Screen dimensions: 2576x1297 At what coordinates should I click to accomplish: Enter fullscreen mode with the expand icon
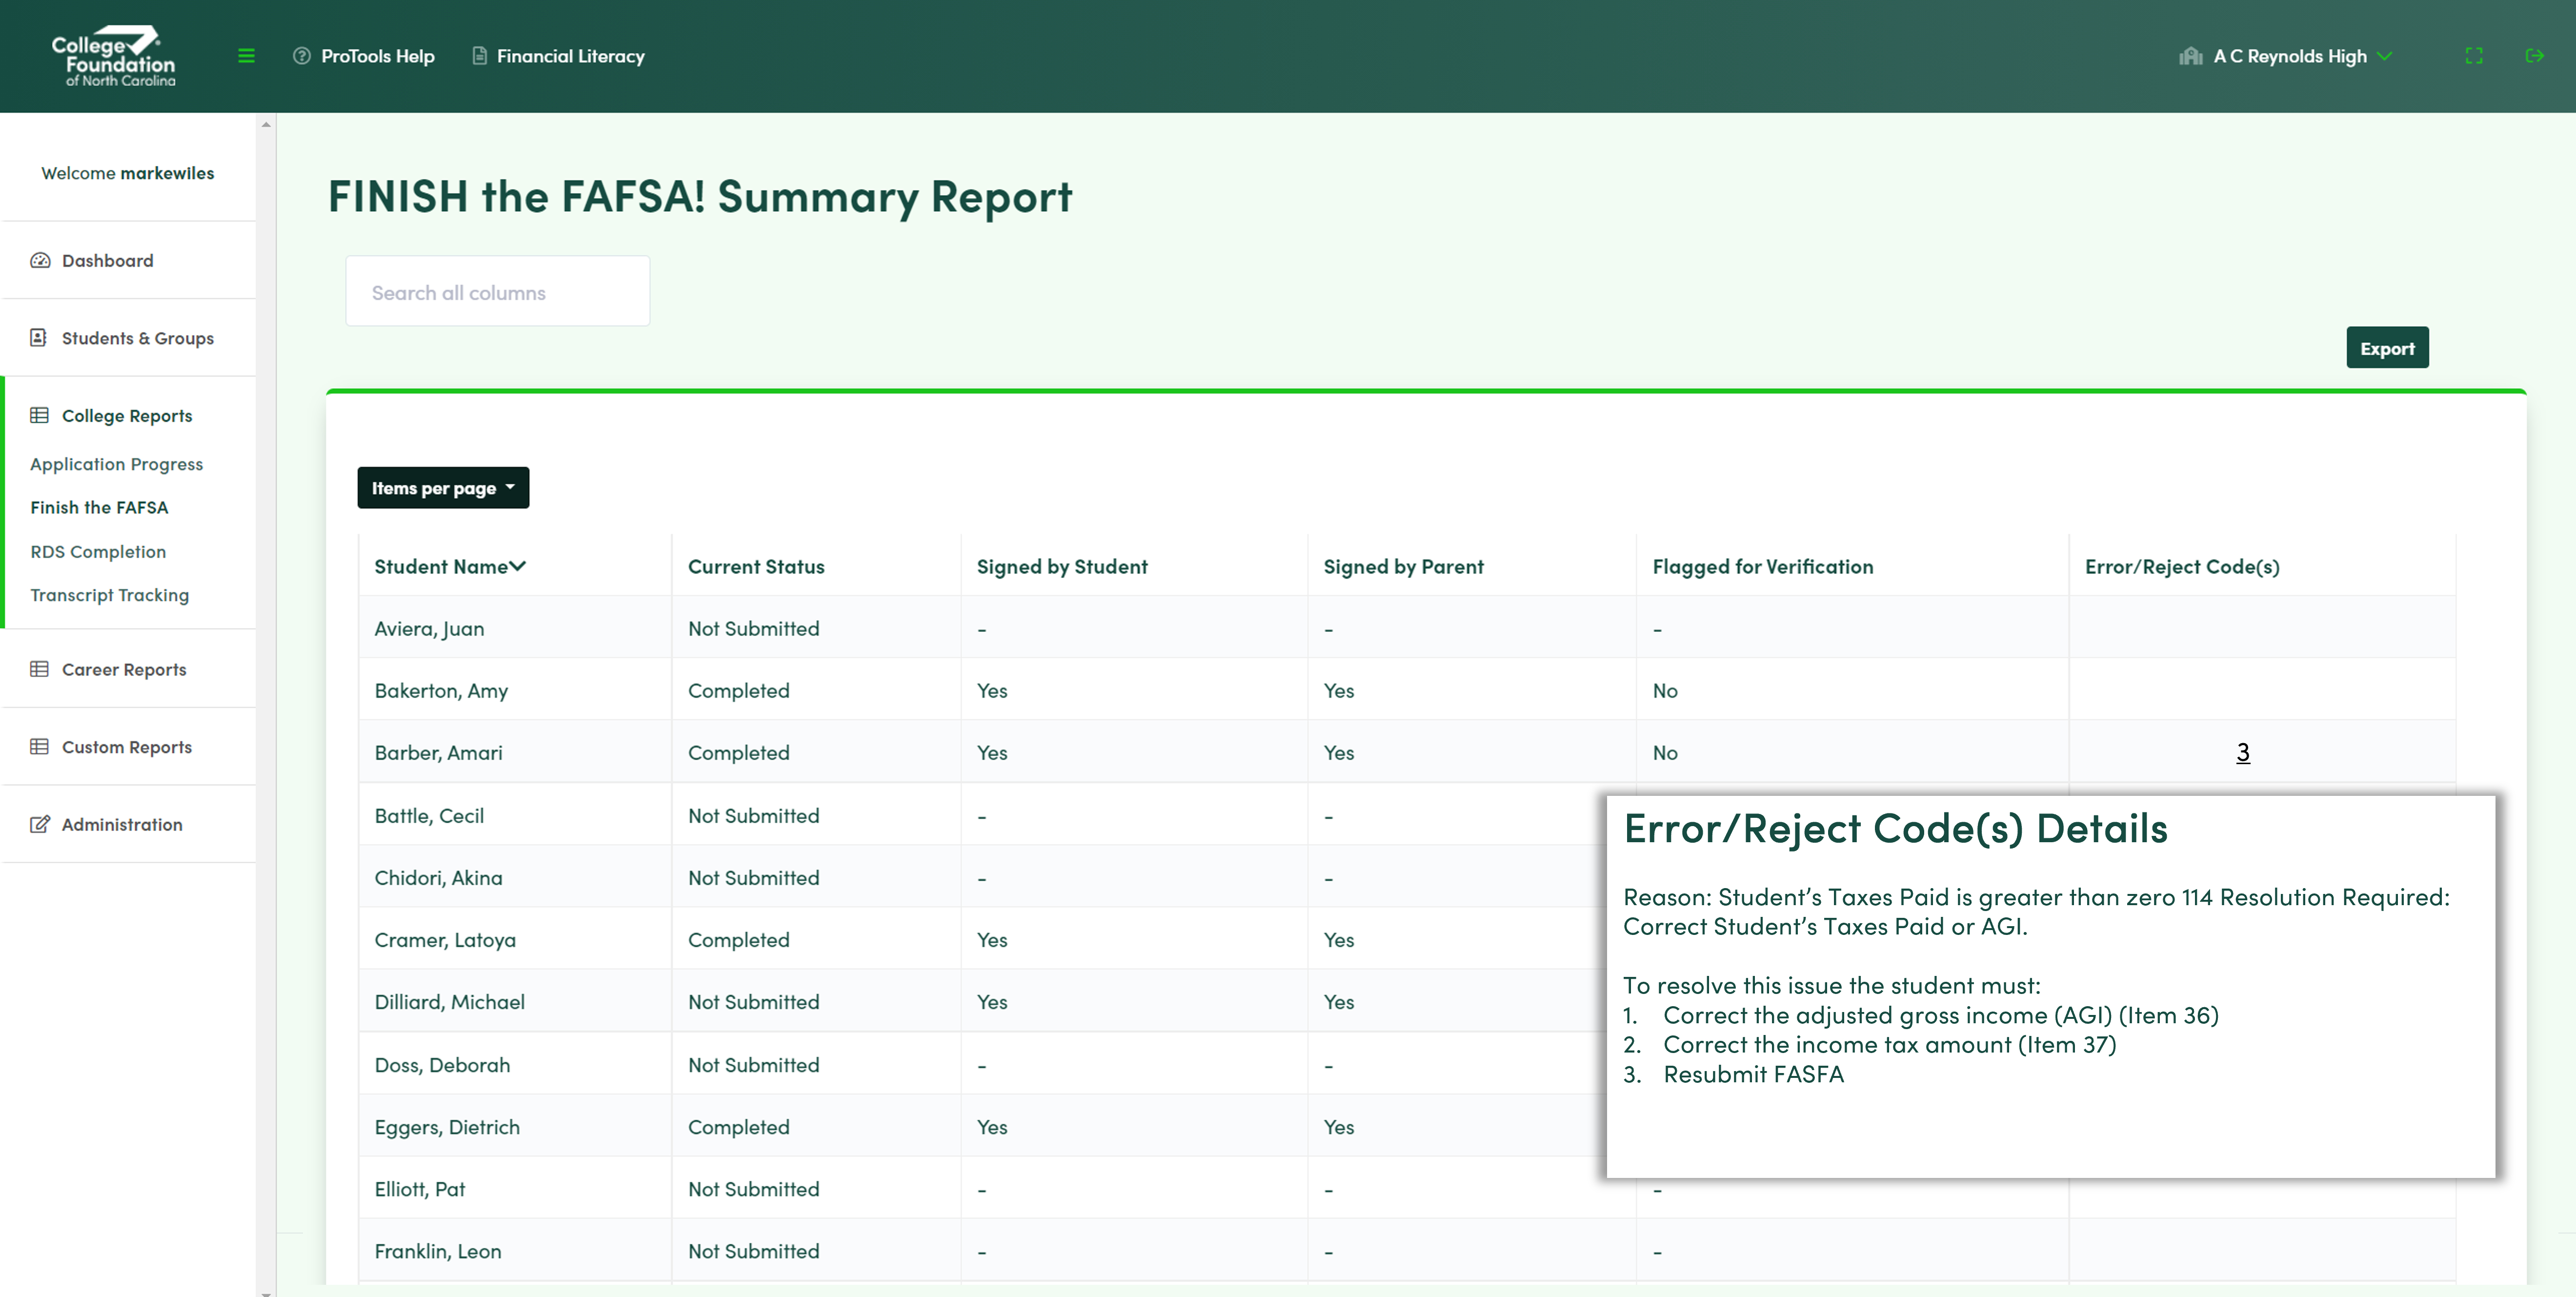point(2474,56)
